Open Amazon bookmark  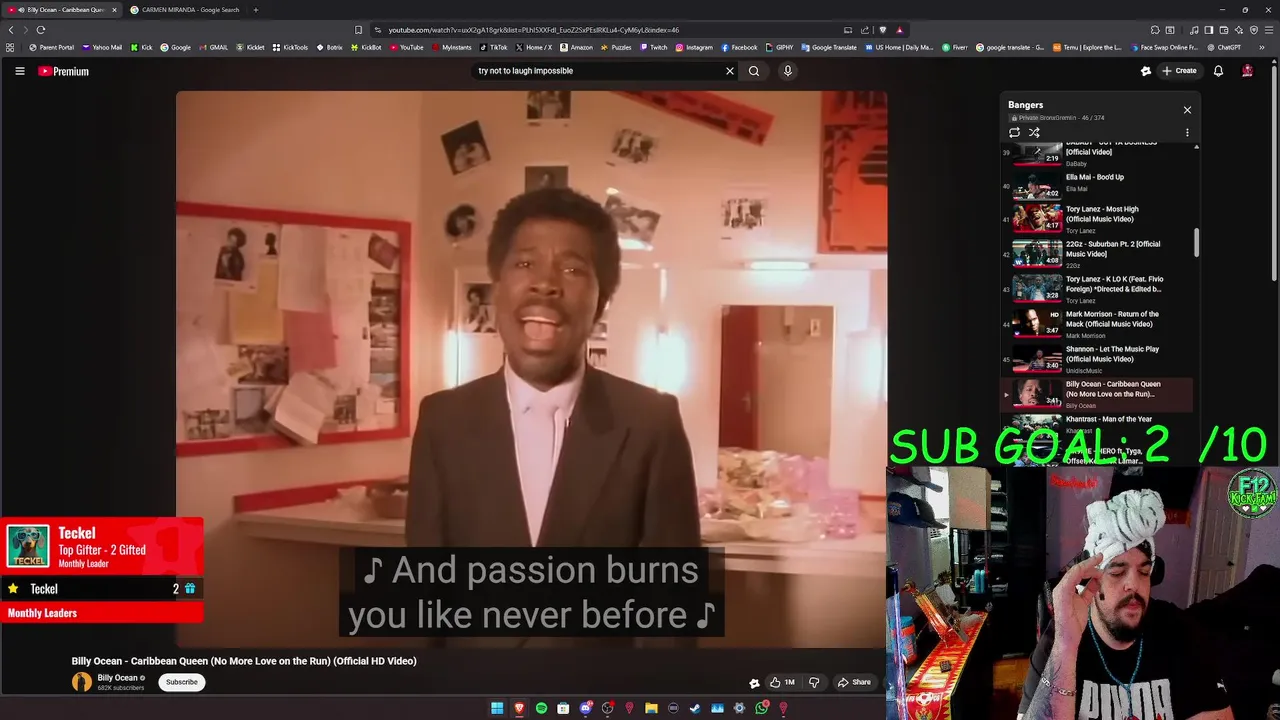click(576, 47)
